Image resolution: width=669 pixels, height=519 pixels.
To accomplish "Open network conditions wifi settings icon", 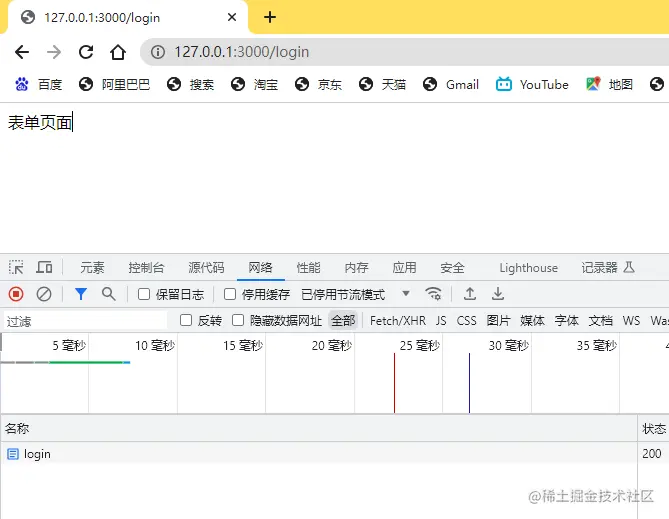I will 433,294.
